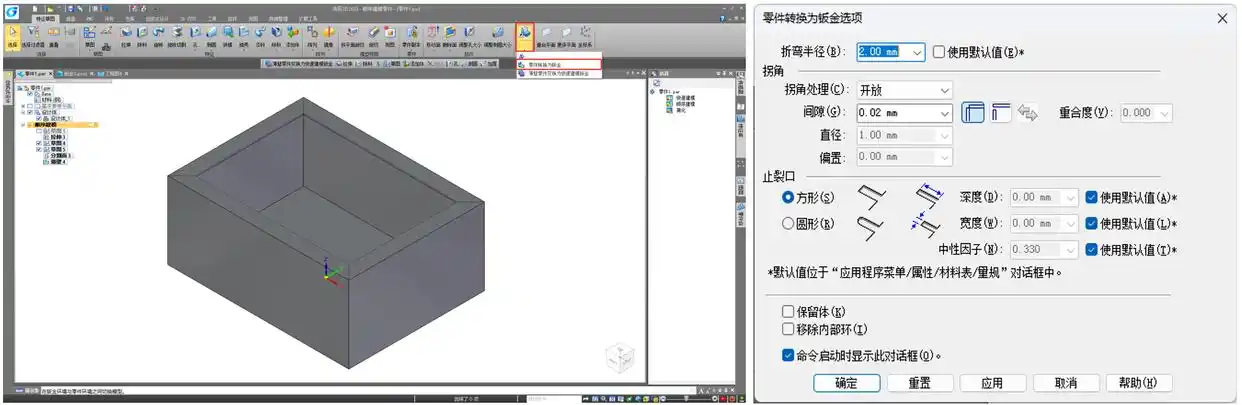This screenshot has width=1242, height=405.
Task: Choose 零件转换为钣金 from the dropdown menu
Action: pos(560,65)
